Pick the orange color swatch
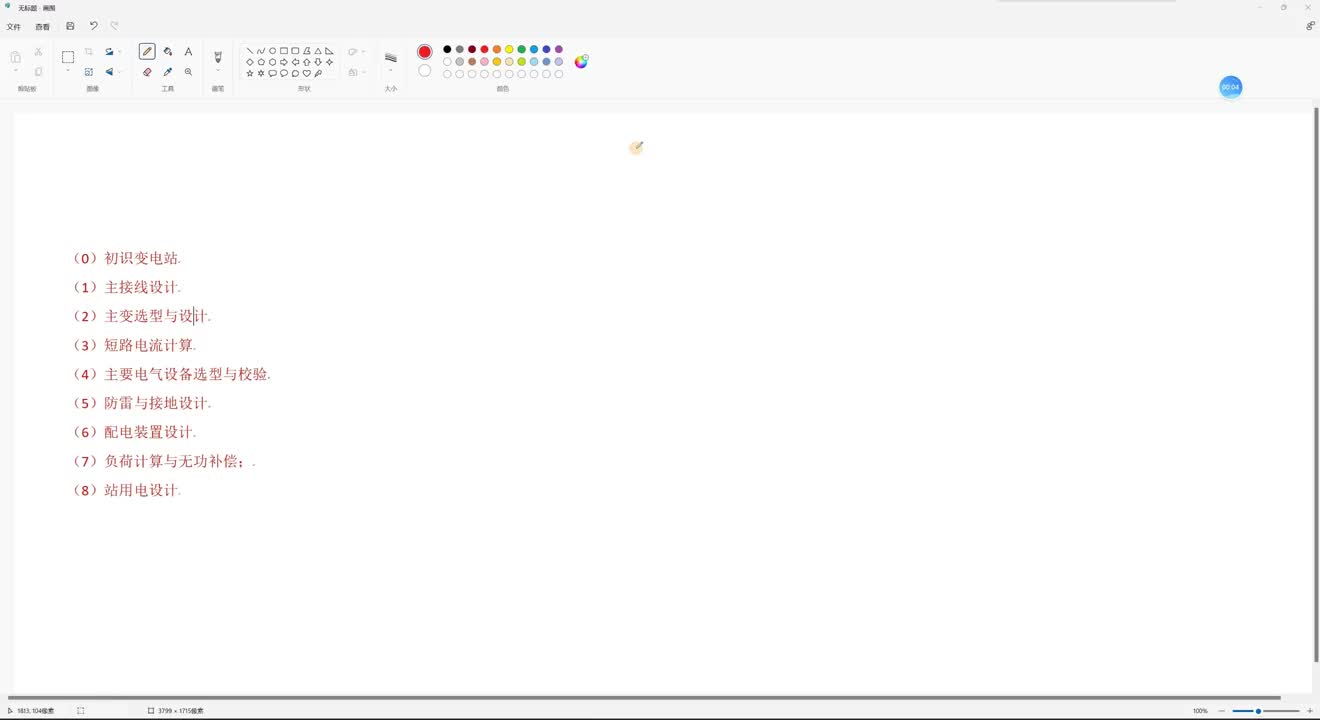Viewport: 1320px width, 720px height. coord(497,49)
